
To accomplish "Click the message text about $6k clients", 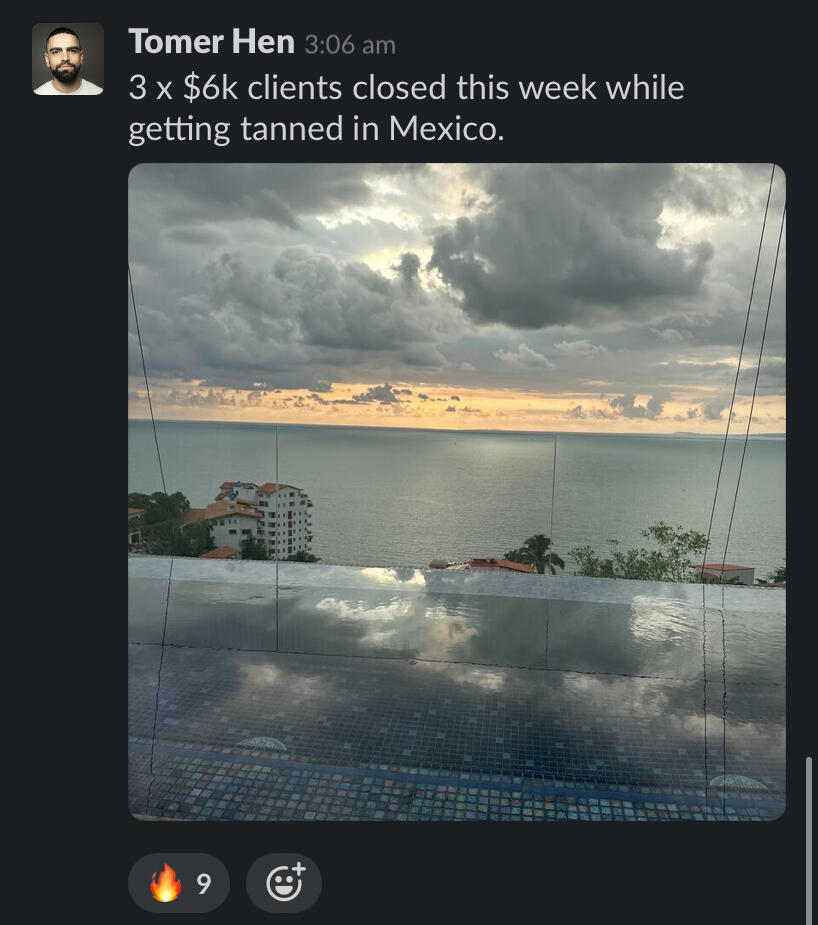I will pyautogui.click(x=406, y=108).
